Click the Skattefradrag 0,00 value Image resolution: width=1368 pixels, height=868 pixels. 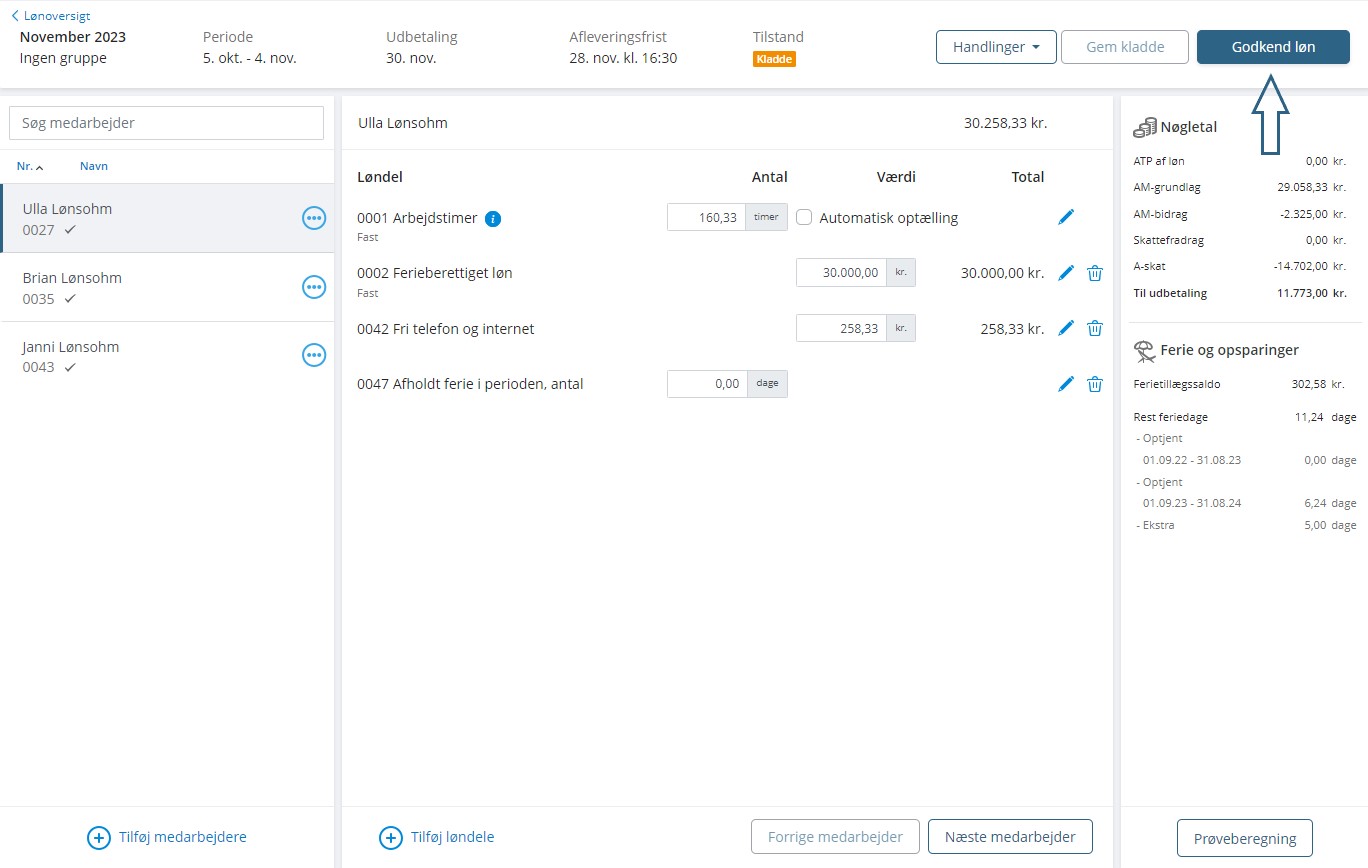coord(1326,240)
